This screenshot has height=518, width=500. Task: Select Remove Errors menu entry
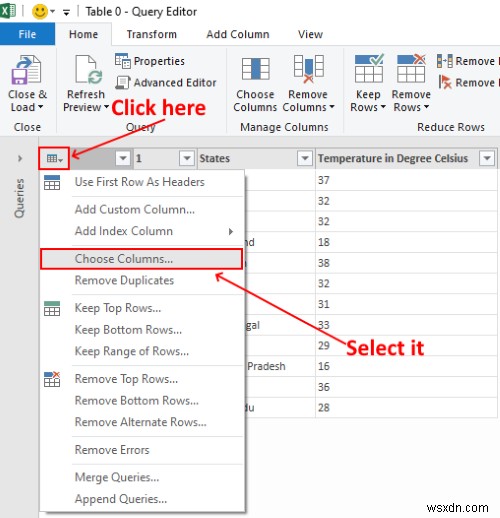click(x=142, y=450)
